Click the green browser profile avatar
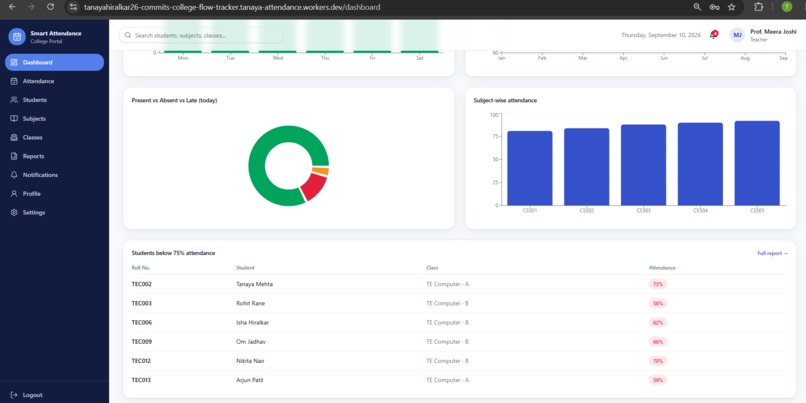 click(x=786, y=7)
